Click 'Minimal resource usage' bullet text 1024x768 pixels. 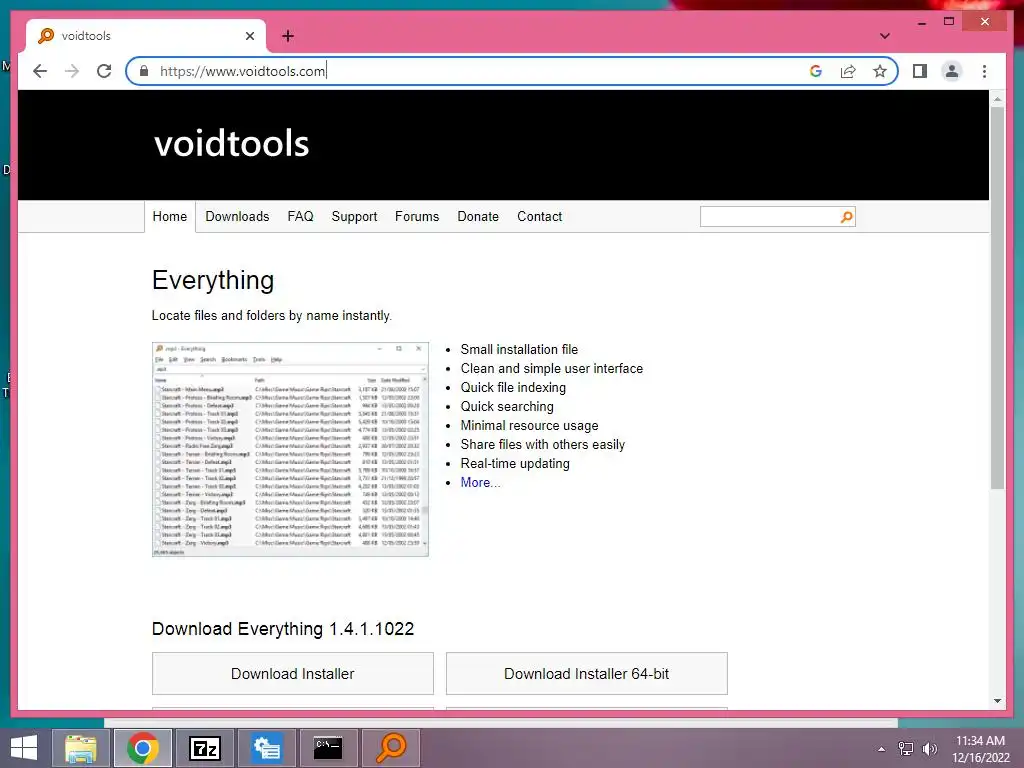530,426
